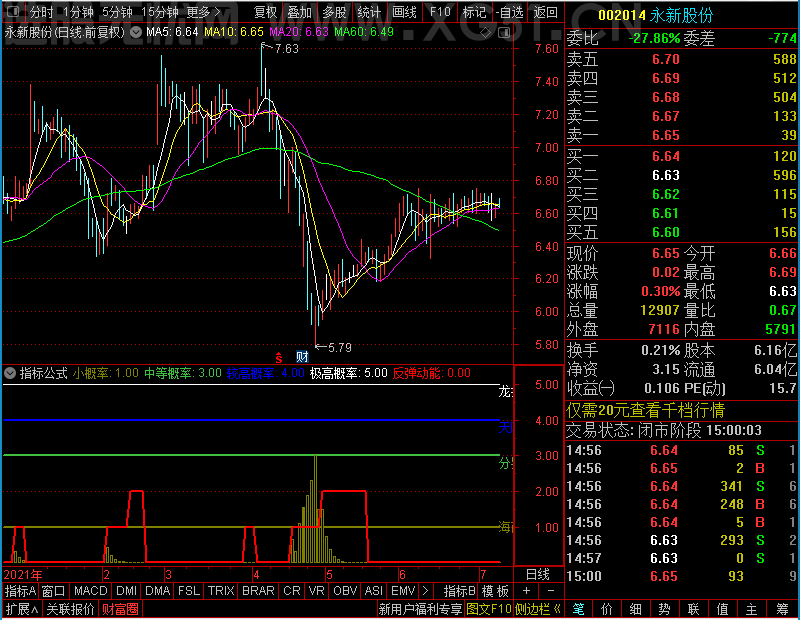Image resolution: width=800 pixels, height=620 pixels.
Task: Switch indicator to TRIX
Action: click(x=221, y=591)
